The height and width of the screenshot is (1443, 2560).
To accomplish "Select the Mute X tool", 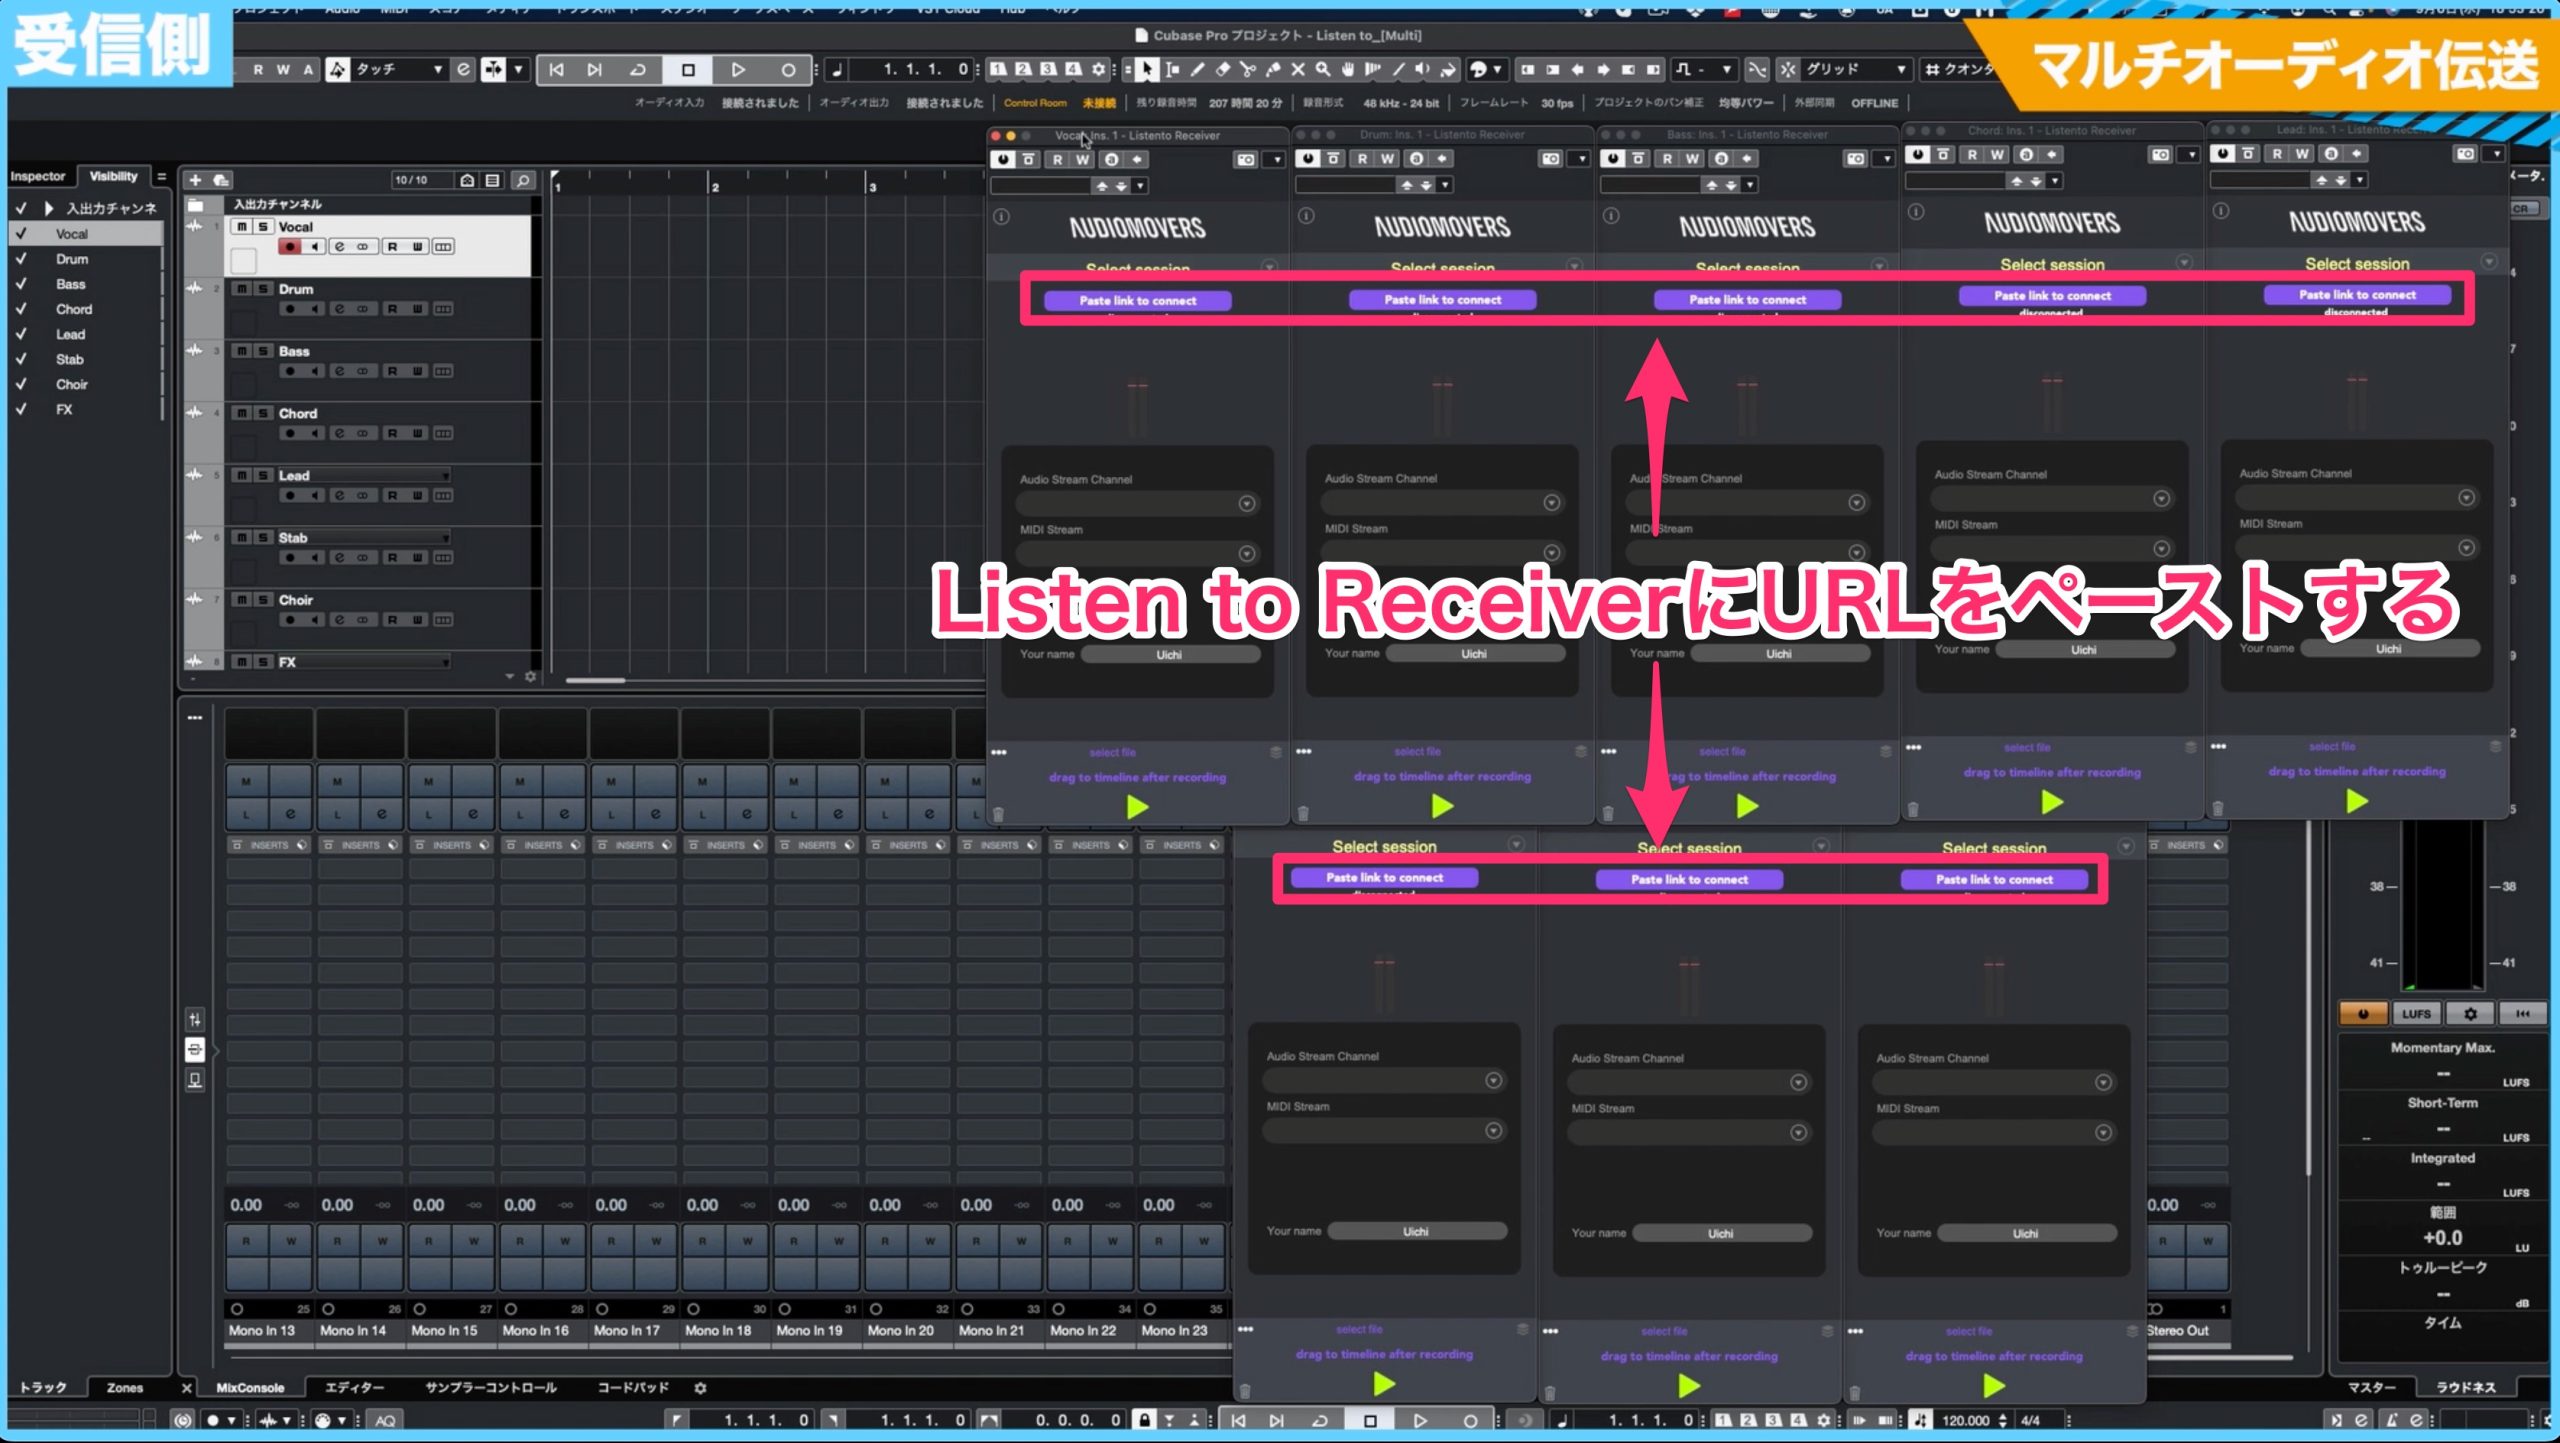I will pos(1297,70).
